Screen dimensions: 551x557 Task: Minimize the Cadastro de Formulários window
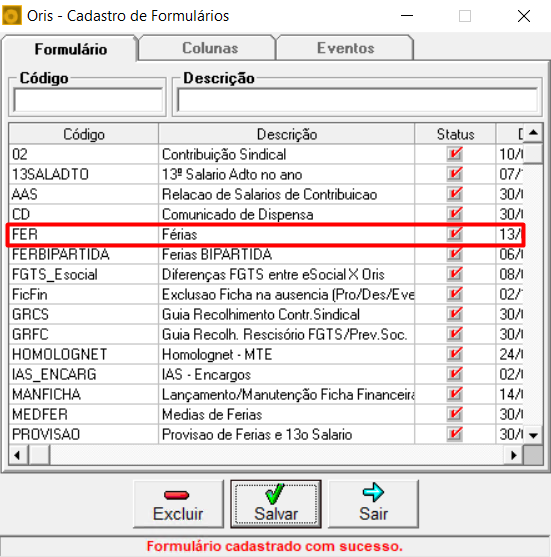tap(407, 16)
